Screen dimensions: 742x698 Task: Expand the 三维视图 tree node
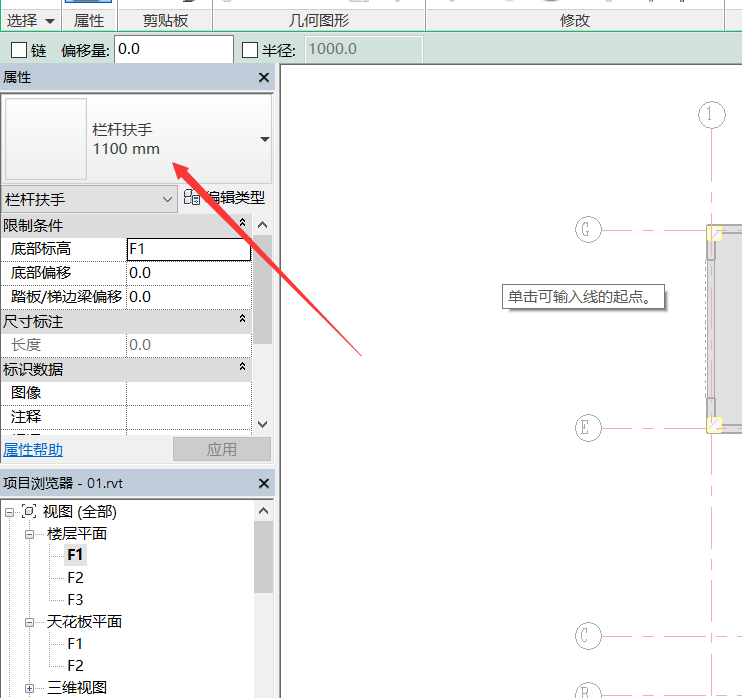[30, 688]
